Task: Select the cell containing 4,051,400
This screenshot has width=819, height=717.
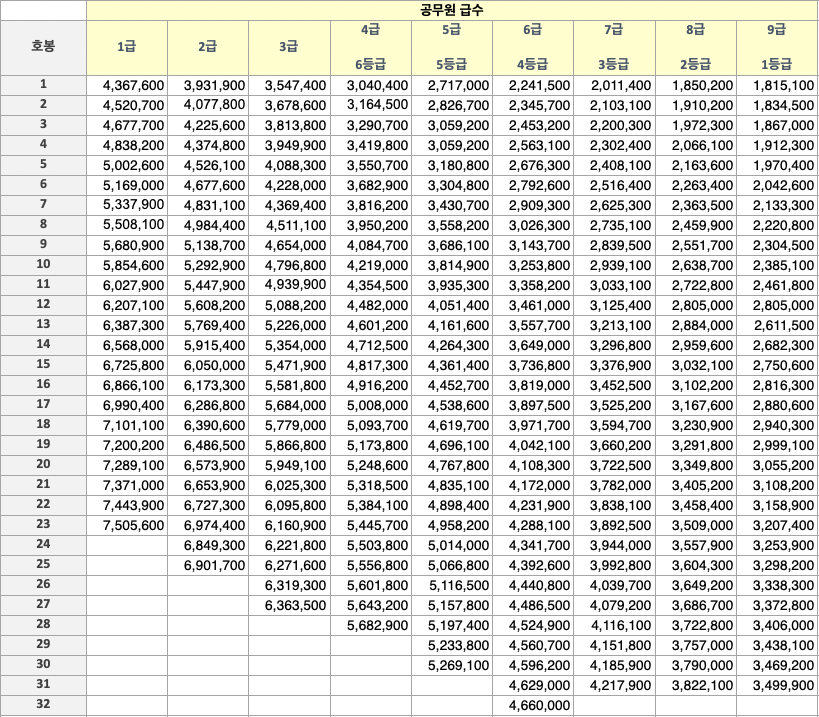Action: coord(452,305)
